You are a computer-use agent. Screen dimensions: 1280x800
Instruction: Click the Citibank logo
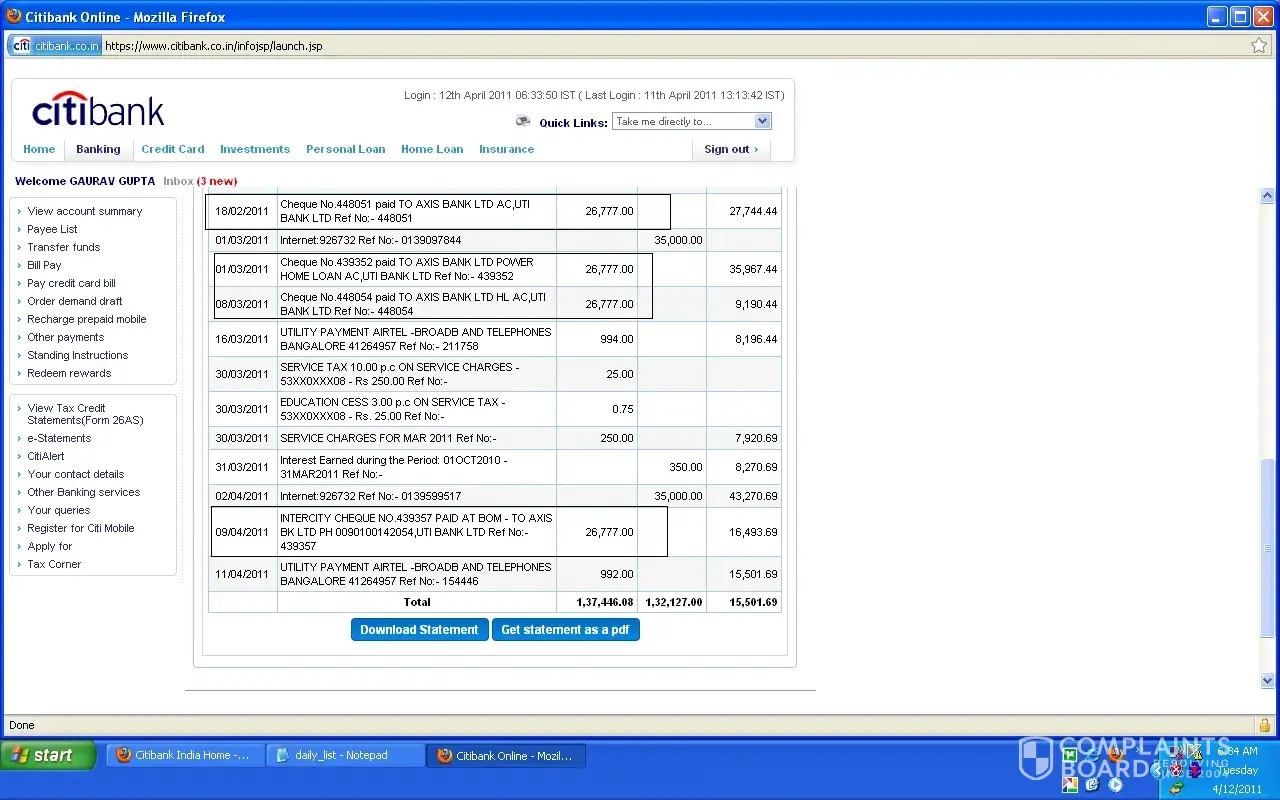98,110
